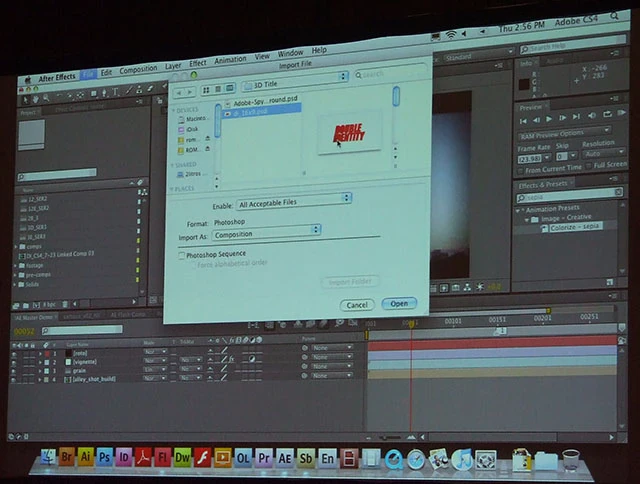This screenshot has height=484, width=640.
Task: Choose column view in Import File dialog
Action: (x=230, y=88)
